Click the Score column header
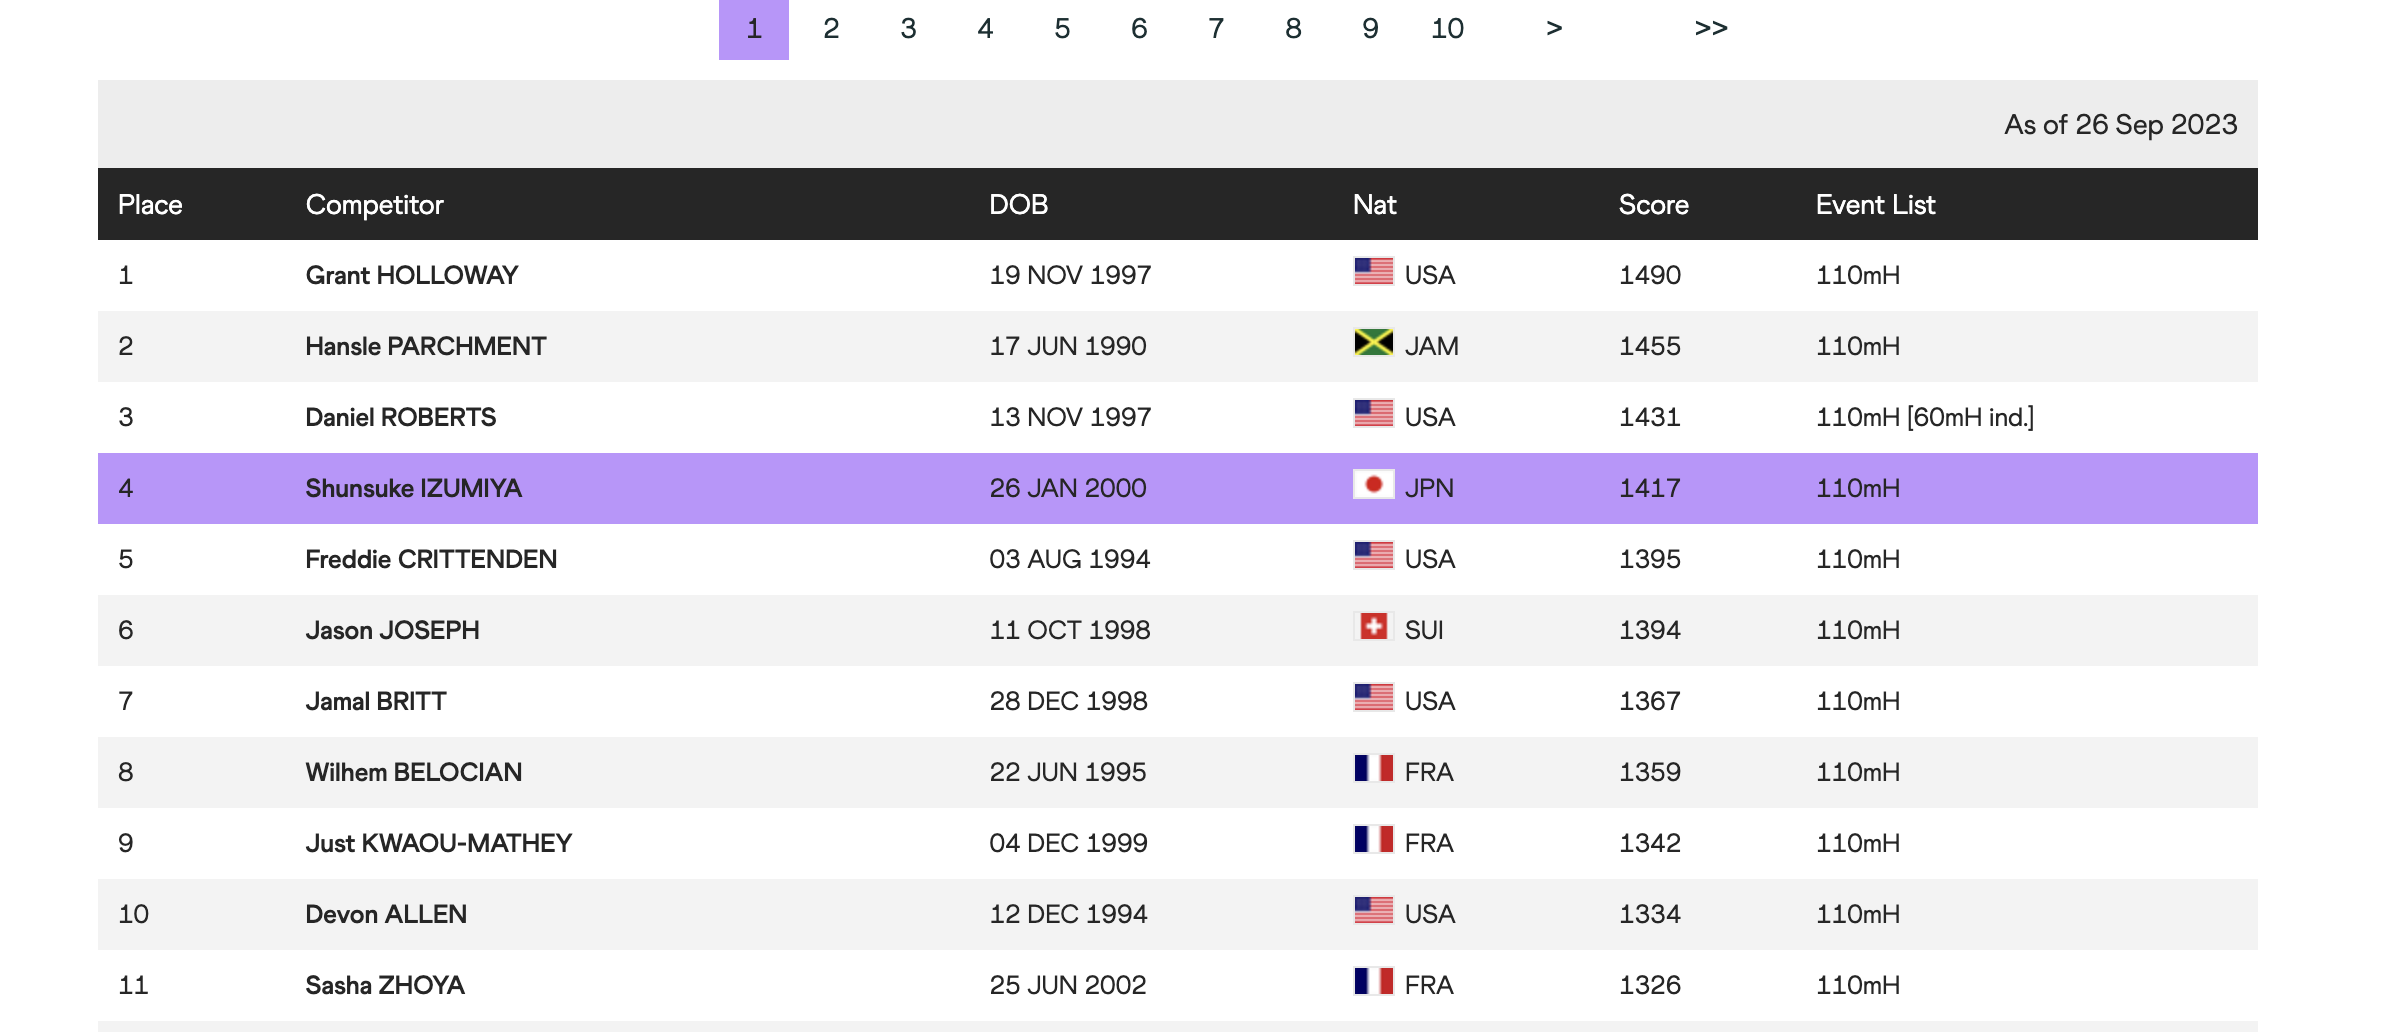The width and height of the screenshot is (2408, 1032). (x=1654, y=205)
